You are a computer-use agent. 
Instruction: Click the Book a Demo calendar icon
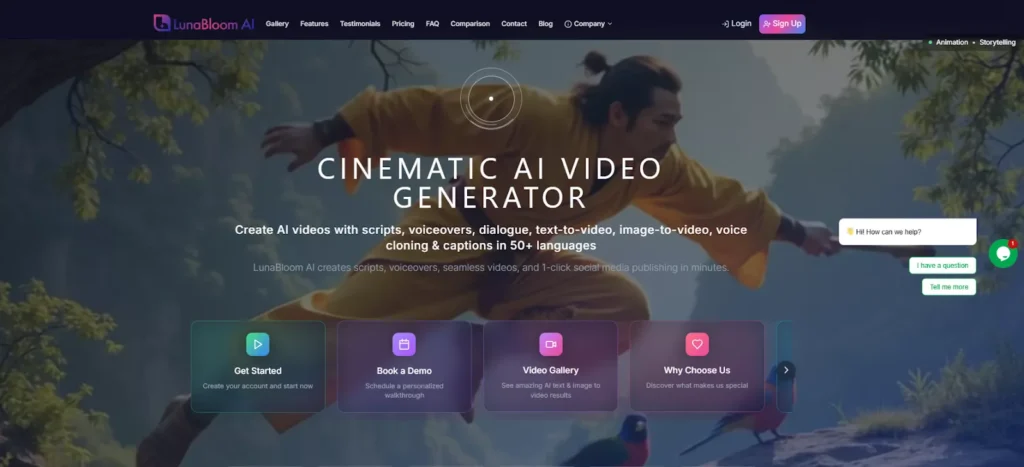[404, 344]
